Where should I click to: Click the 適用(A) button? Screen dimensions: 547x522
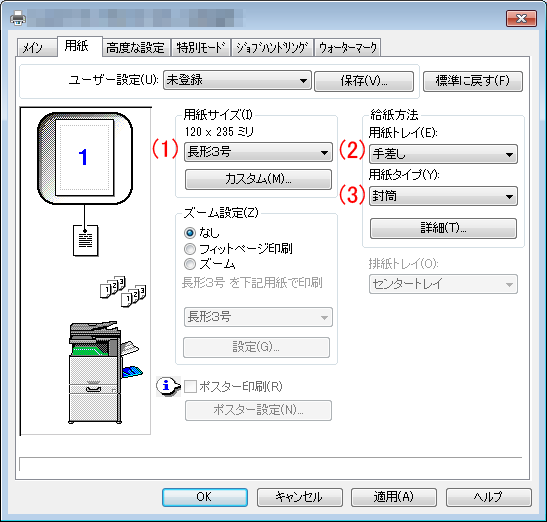click(394, 497)
